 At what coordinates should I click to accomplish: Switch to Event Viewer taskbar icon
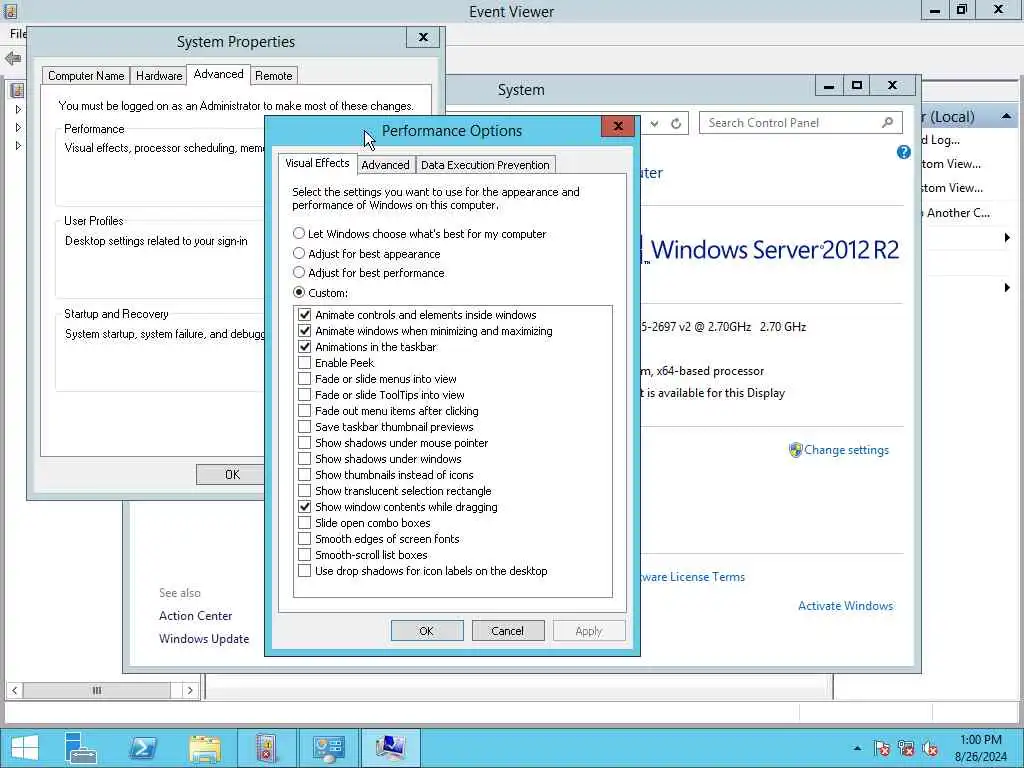tap(266, 748)
